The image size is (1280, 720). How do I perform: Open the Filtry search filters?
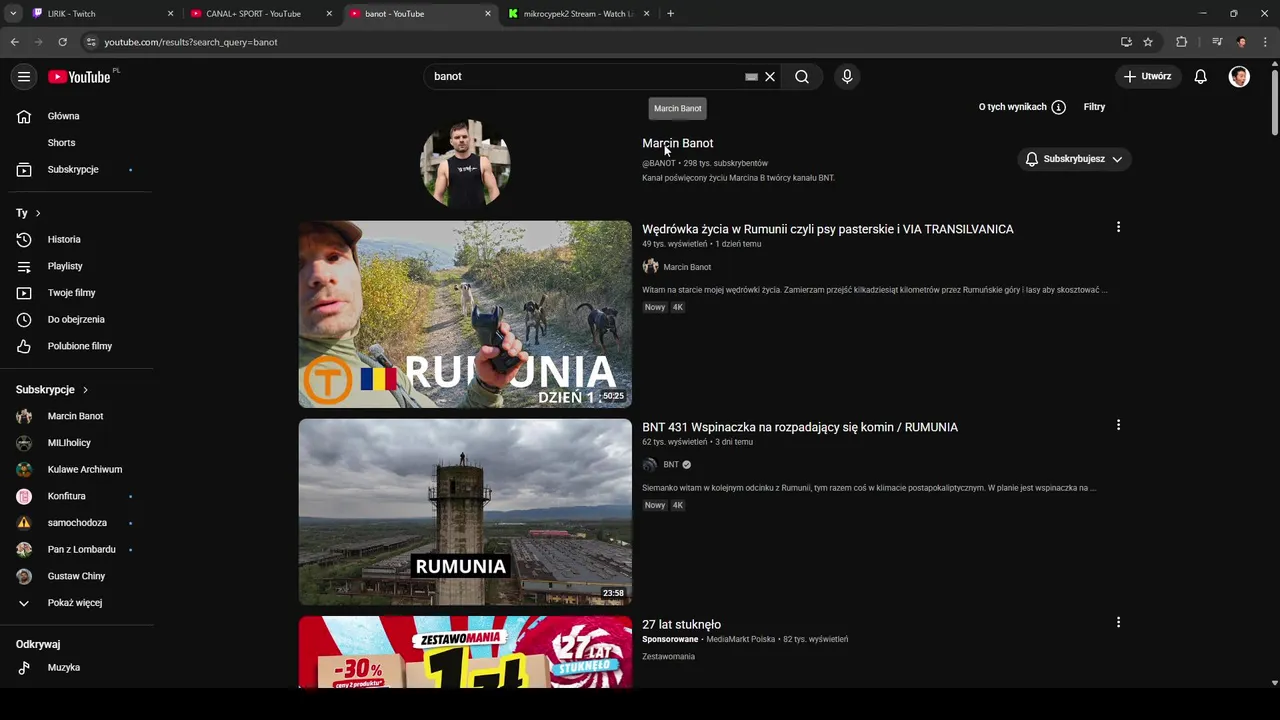pyautogui.click(x=1094, y=107)
